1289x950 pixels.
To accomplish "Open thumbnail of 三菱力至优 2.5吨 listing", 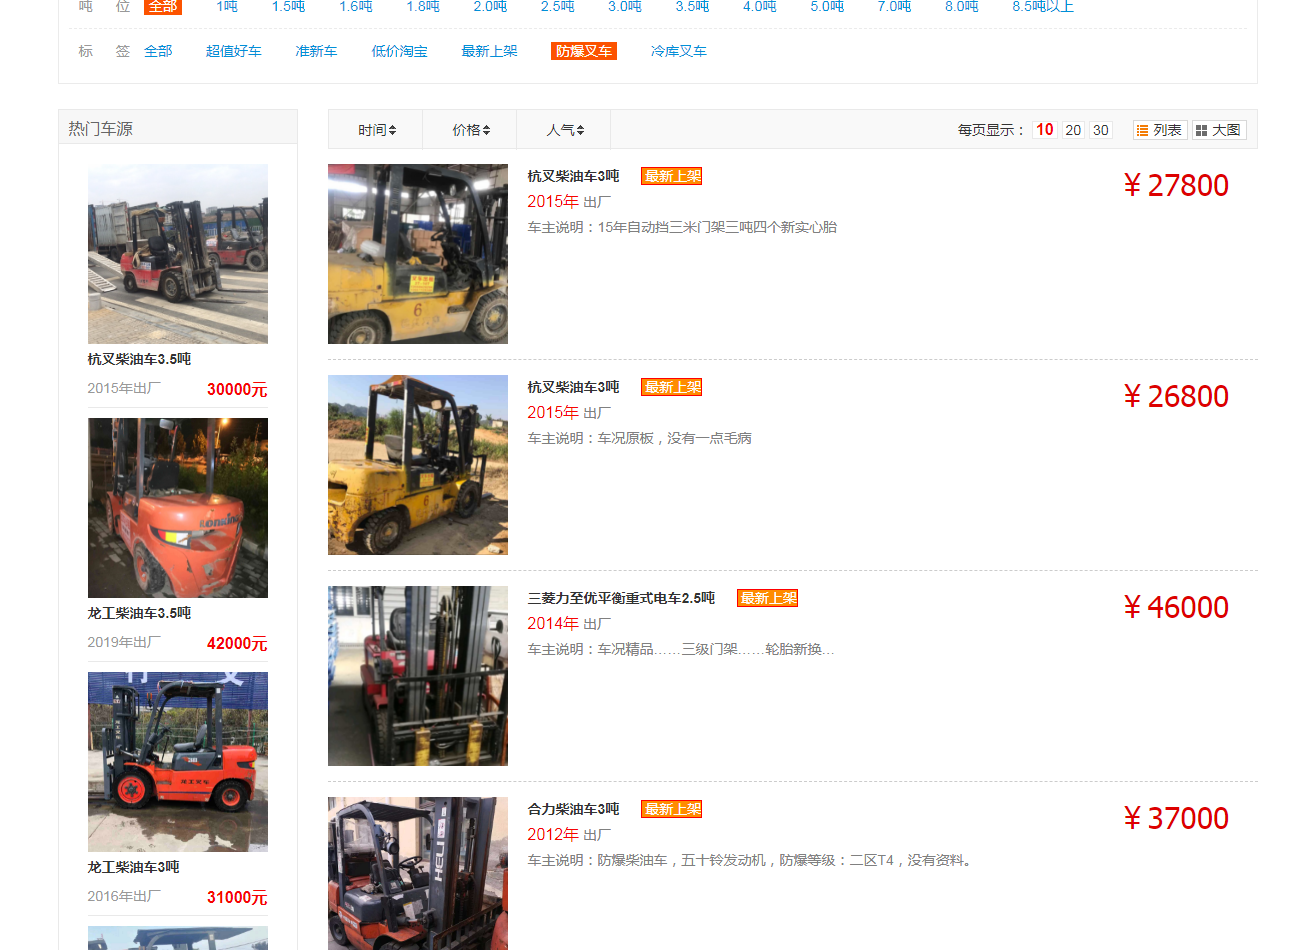I will click(418, 676).
